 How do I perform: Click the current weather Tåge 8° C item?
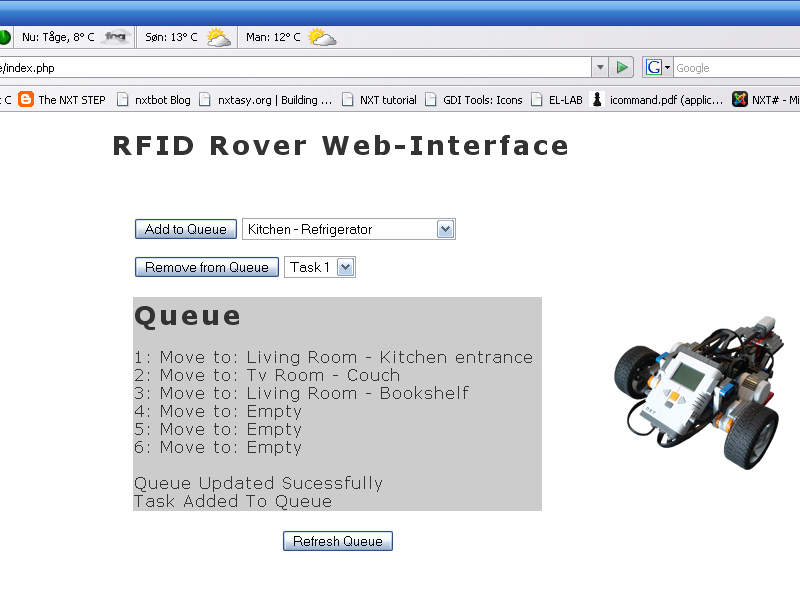(x=76, y=37)
